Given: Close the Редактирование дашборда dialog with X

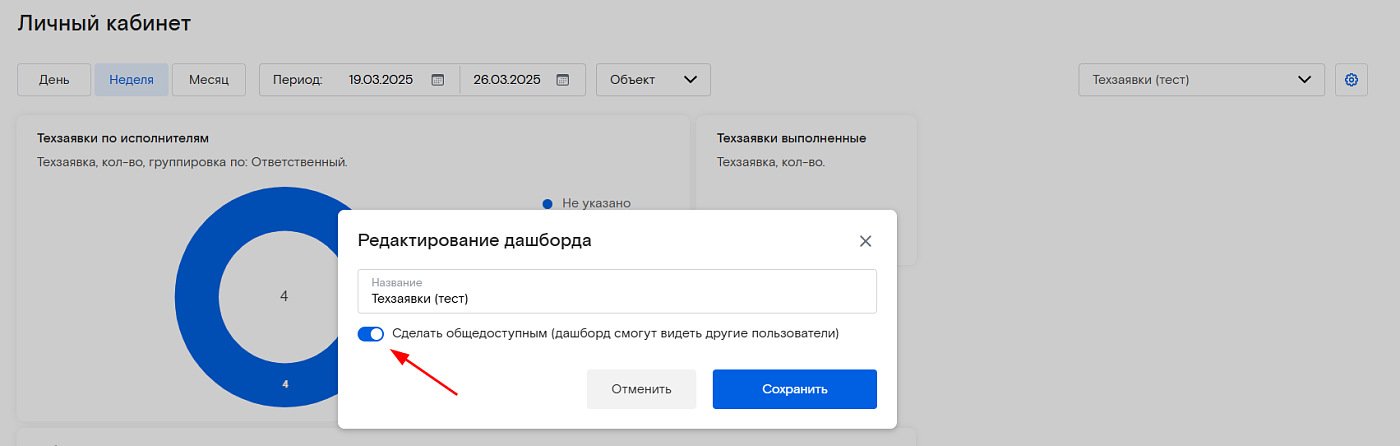Looking at the screenshot, I should [866, 241].
